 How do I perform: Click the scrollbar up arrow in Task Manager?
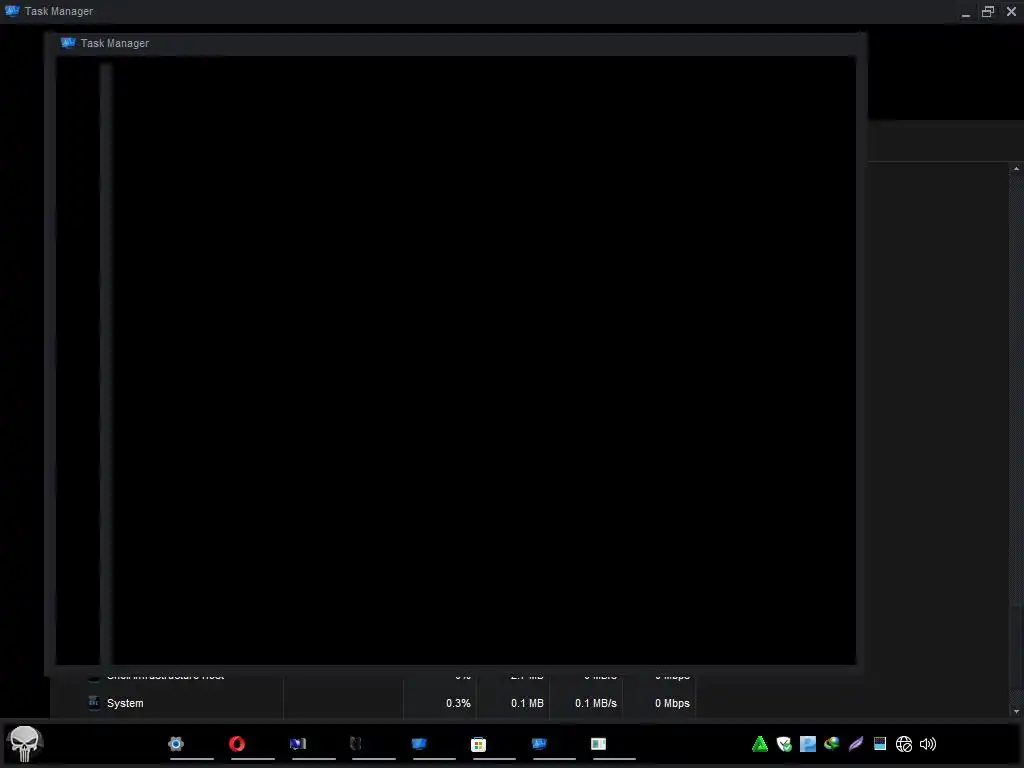click(1016, 169)
